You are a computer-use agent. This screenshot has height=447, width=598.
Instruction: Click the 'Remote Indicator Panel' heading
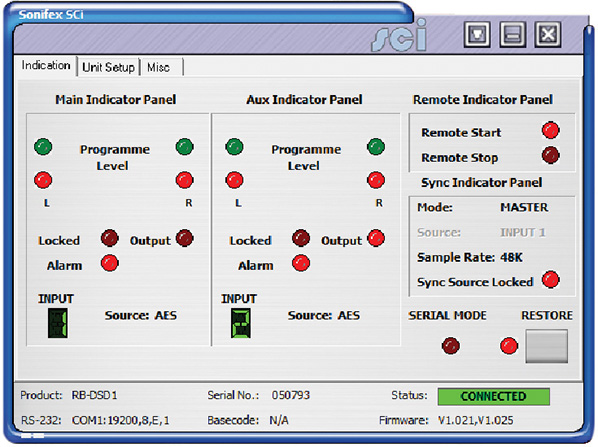[482, 100]
